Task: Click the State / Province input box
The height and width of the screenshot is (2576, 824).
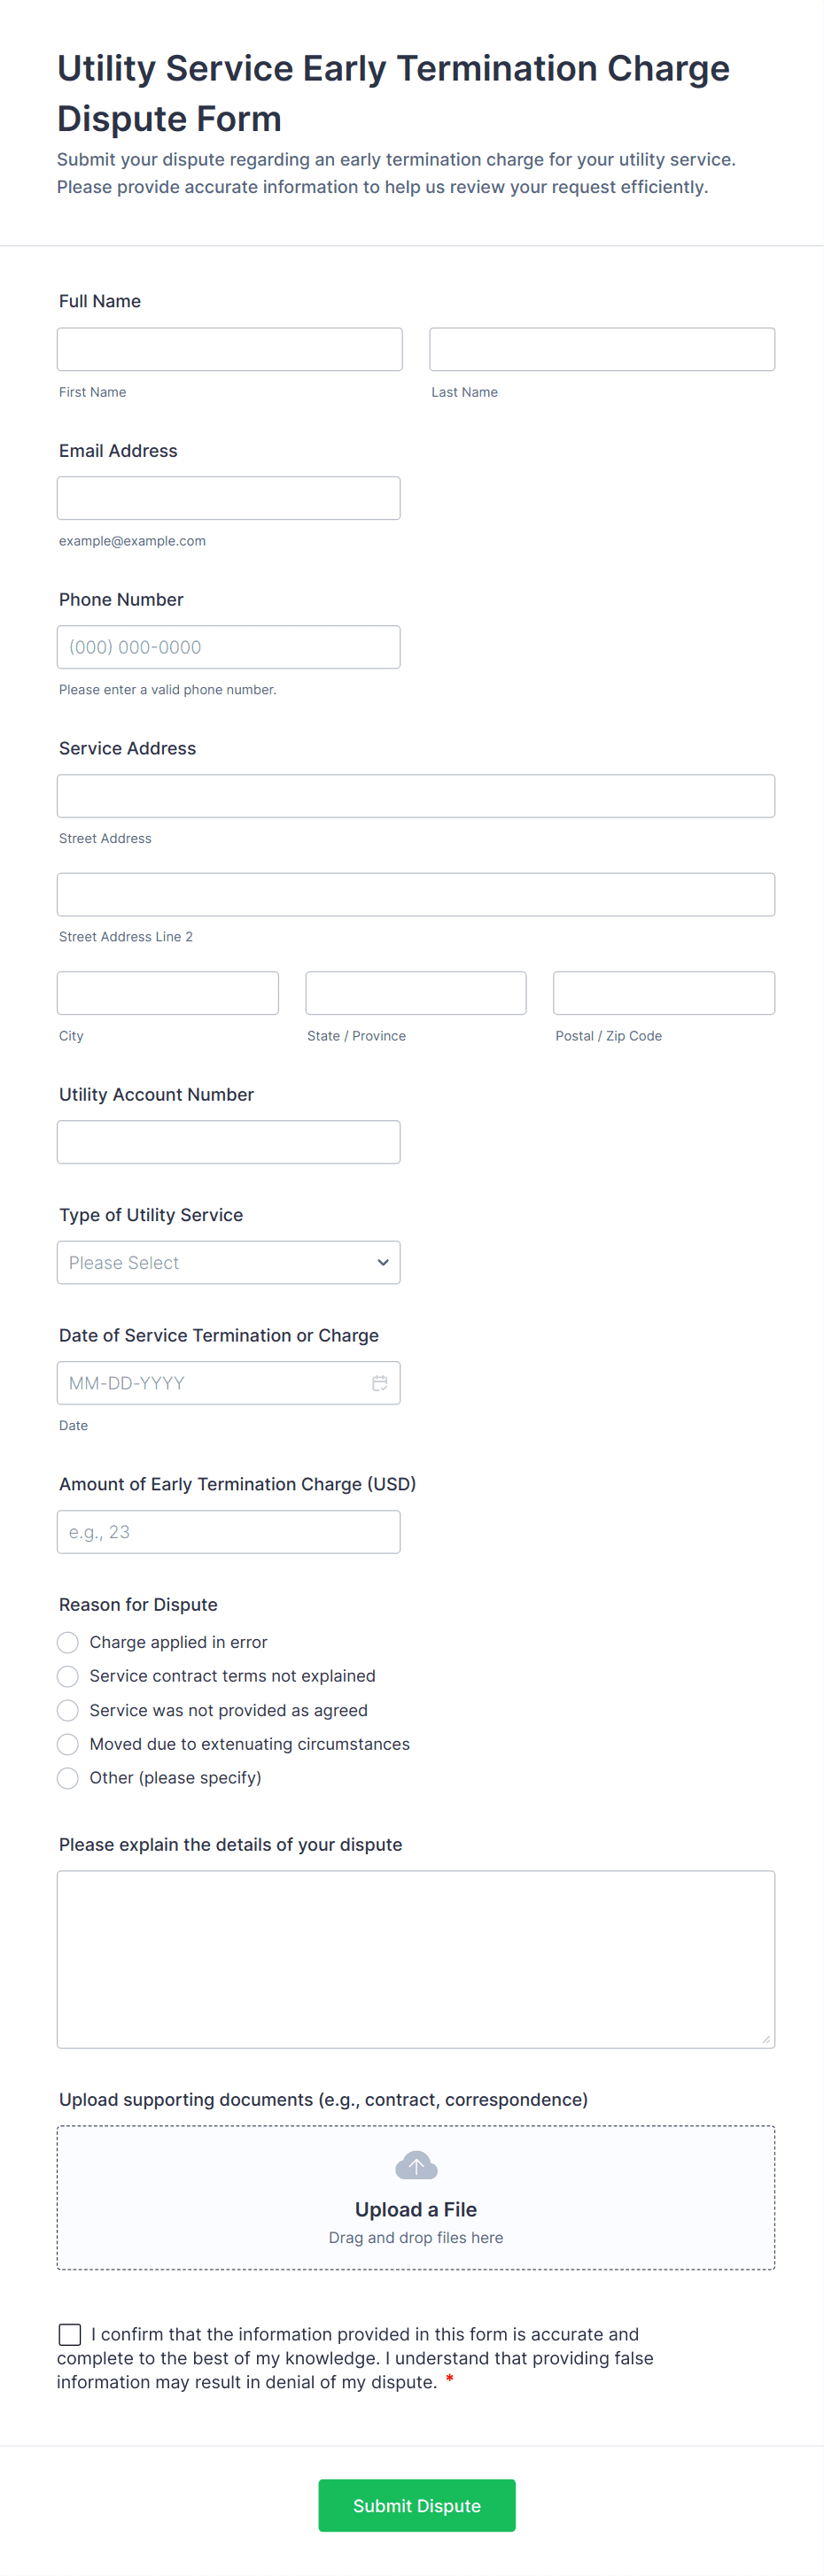Action: point(415,993)
